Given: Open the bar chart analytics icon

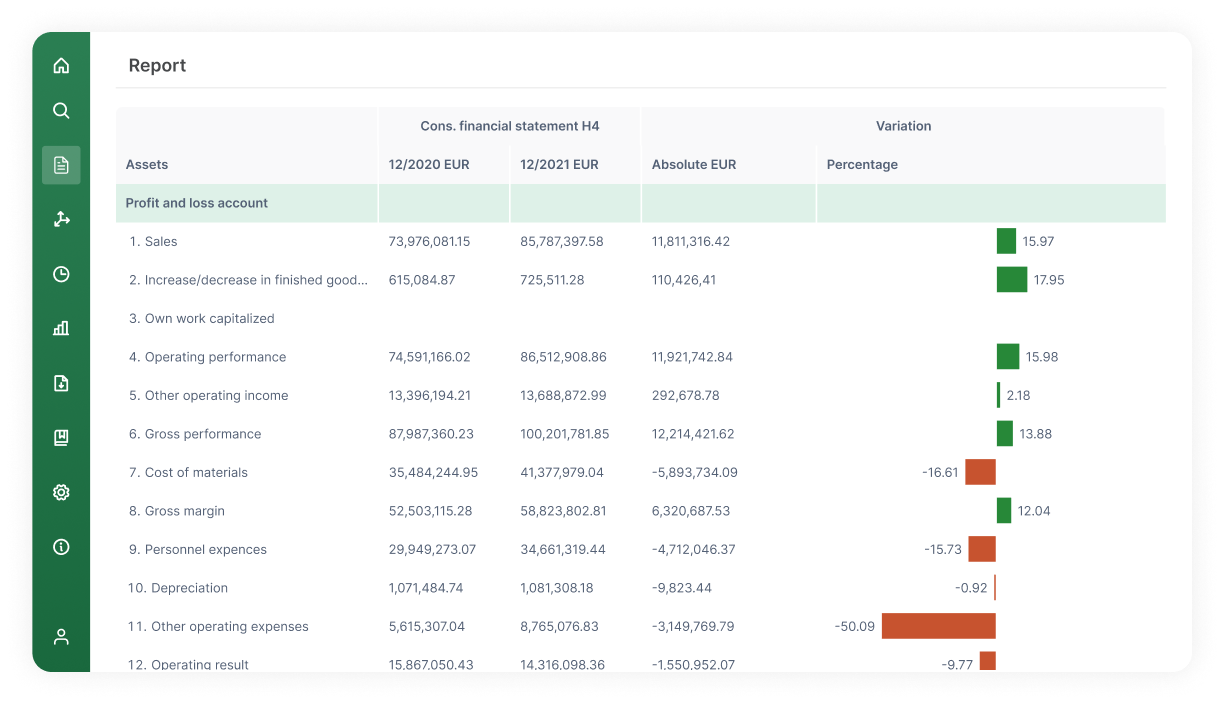Looking at the screenshot, I should (61, 328).
